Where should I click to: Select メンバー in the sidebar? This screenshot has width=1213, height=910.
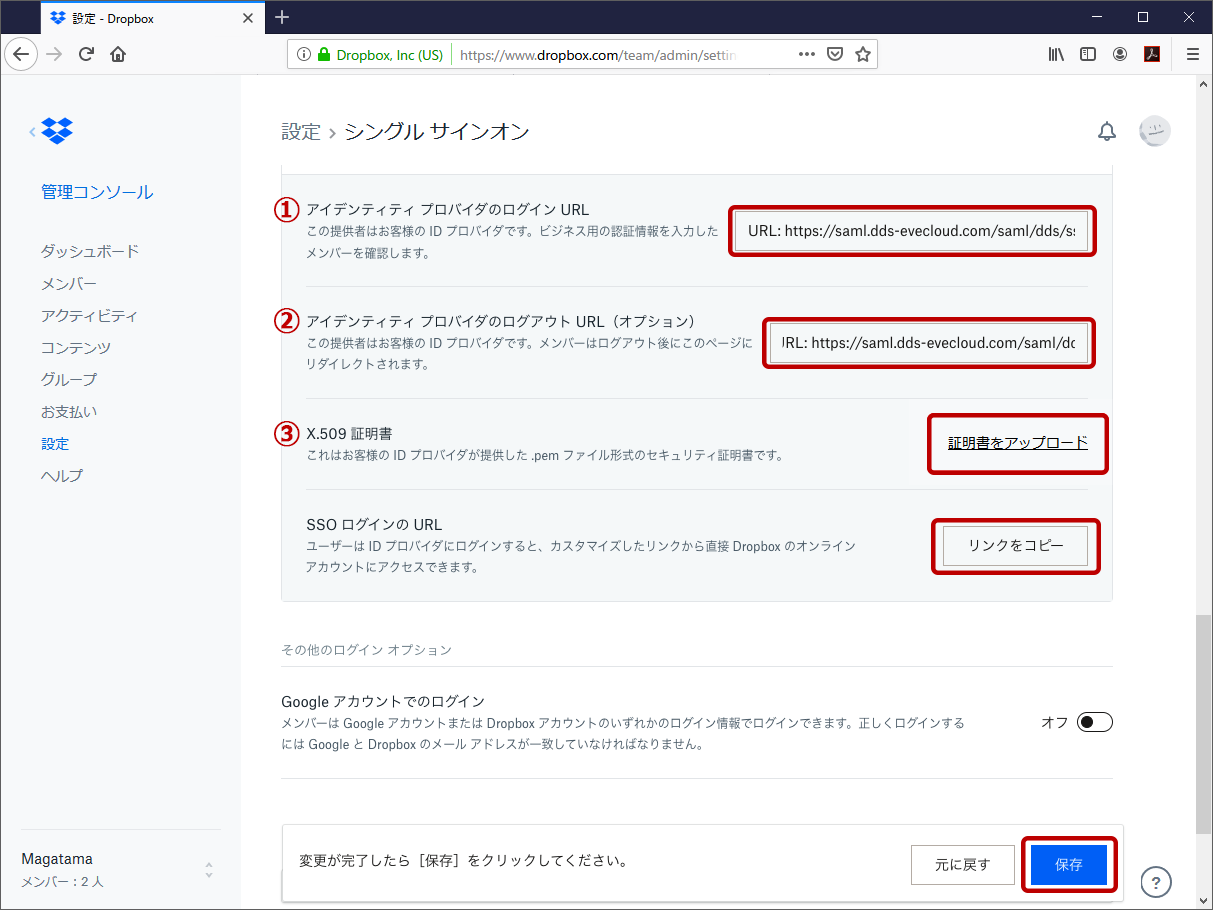[x=69, y=283]
